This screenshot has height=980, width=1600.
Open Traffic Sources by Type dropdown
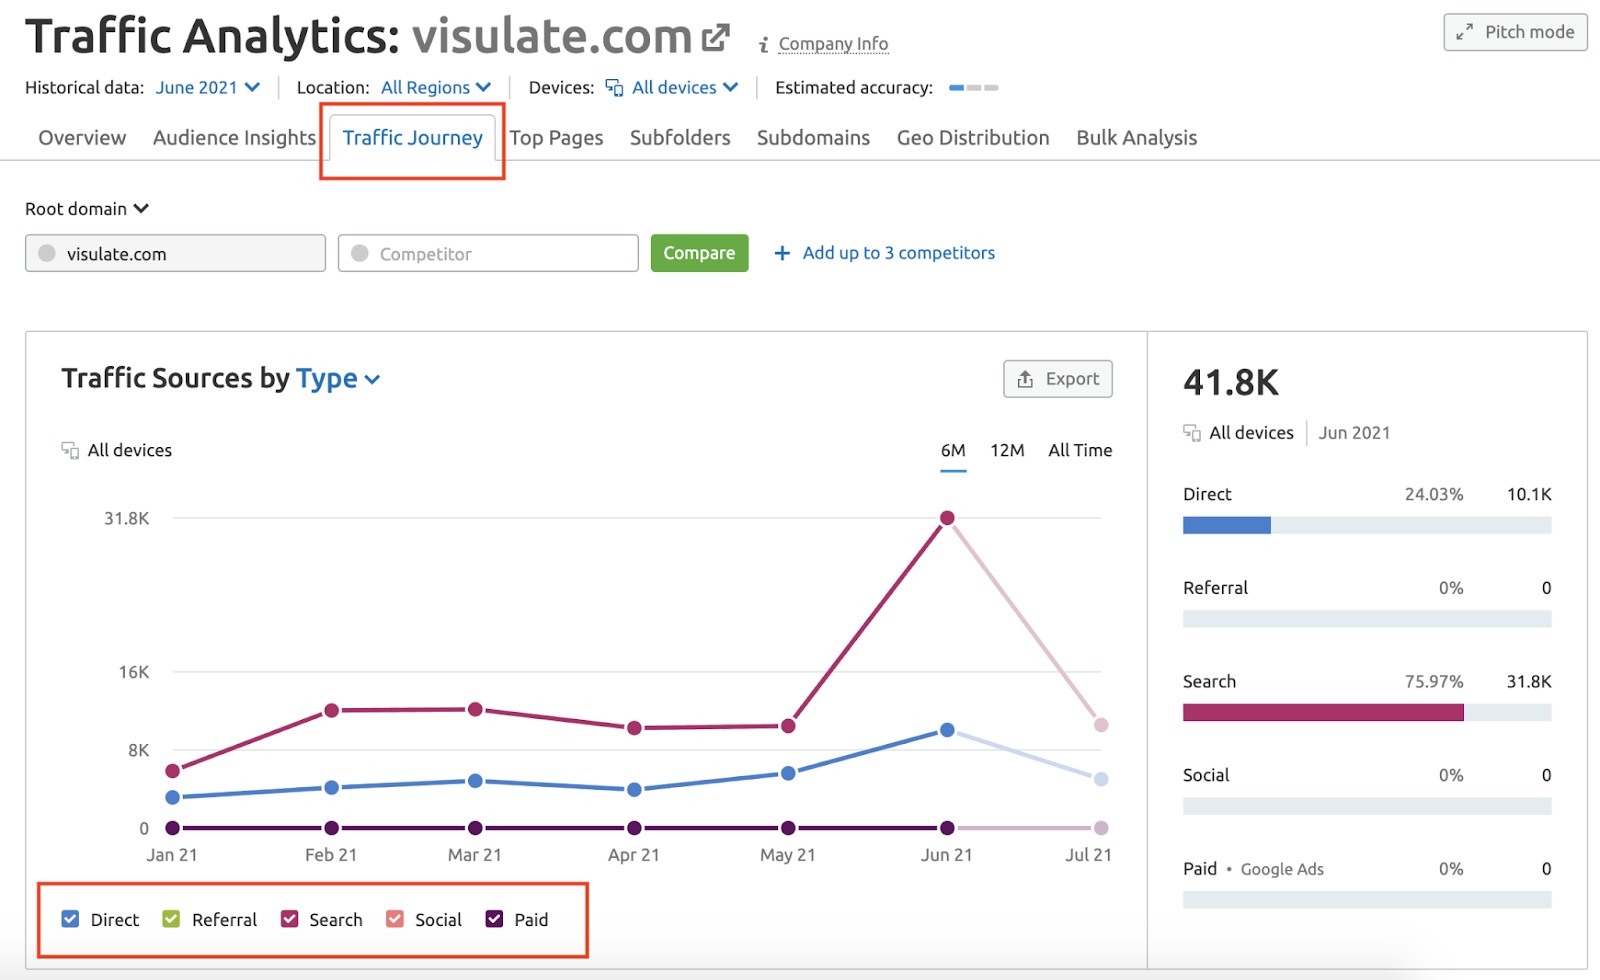pos(338,378)
